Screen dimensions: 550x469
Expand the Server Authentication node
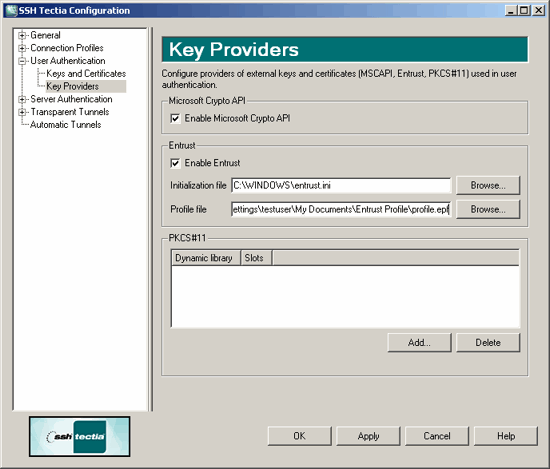pyautogui.click(x=22, y=99)
